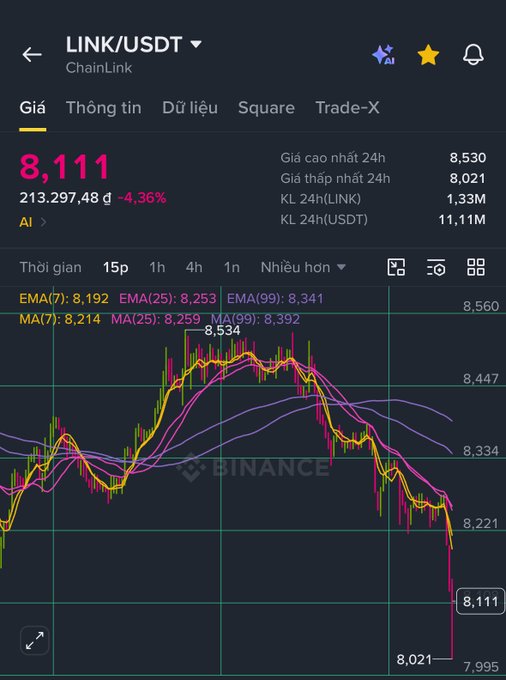Click the KL 24h(USDT) volume 11,11M

click(462, 219)
